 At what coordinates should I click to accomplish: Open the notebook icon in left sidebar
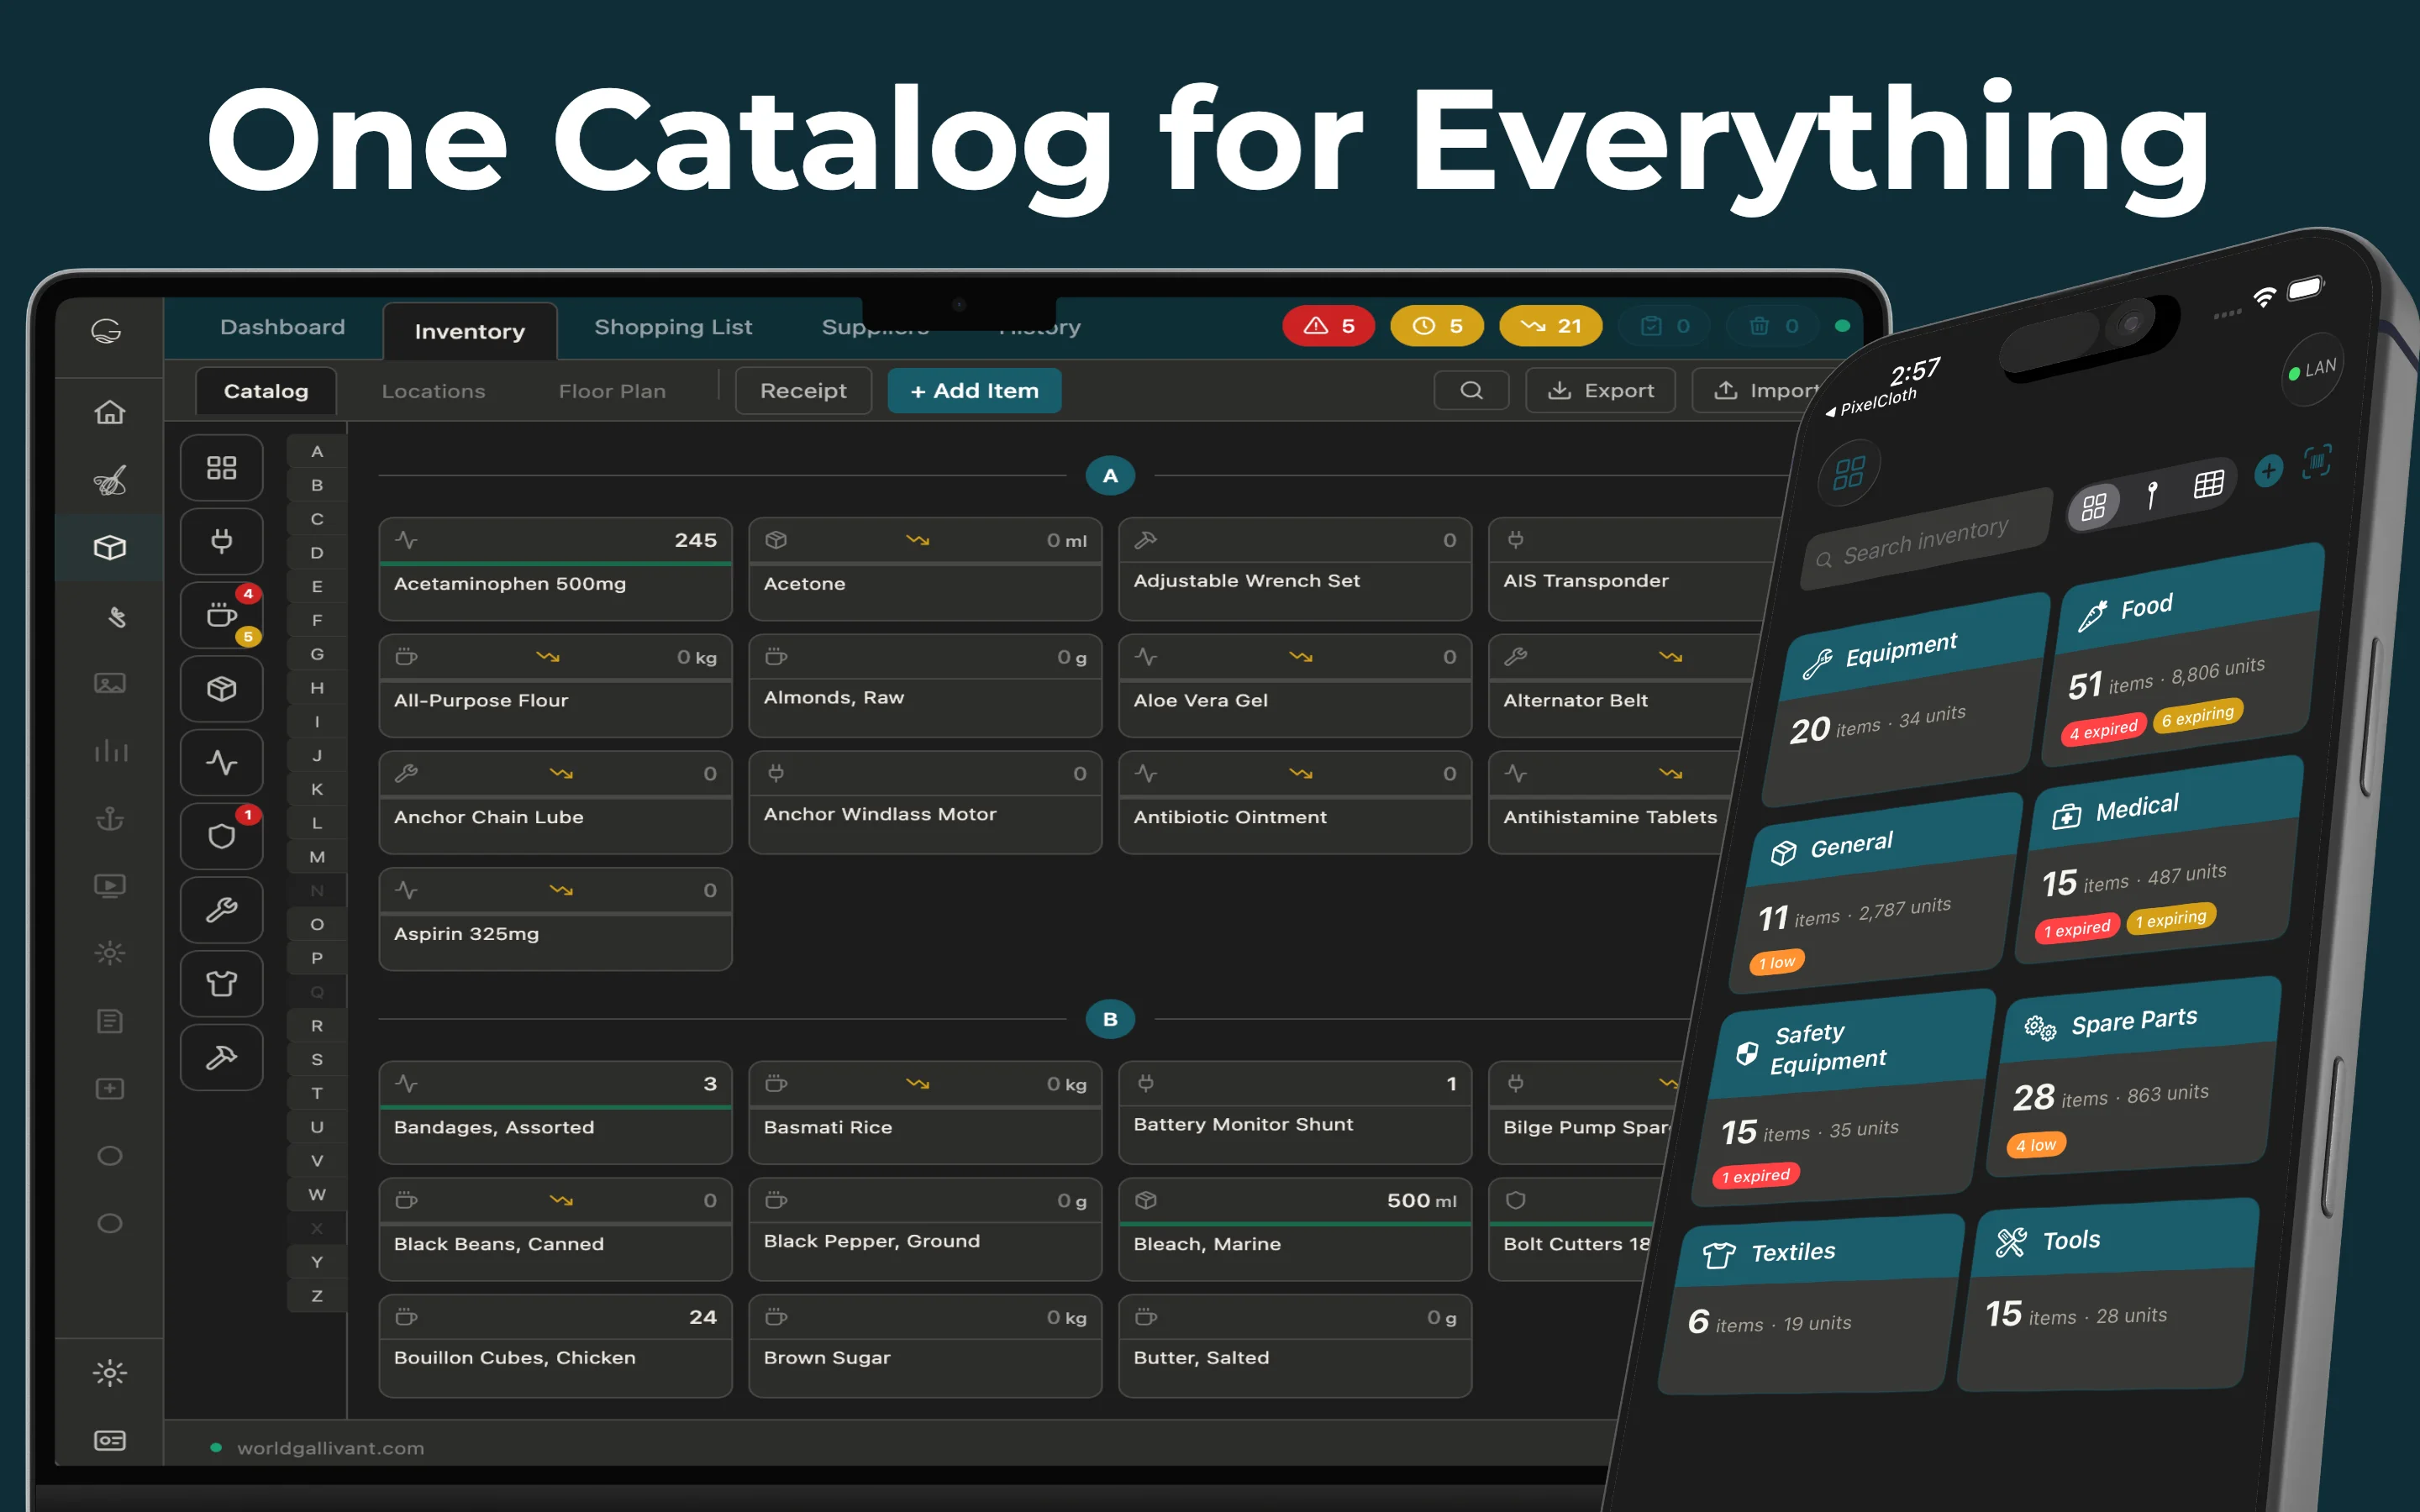(110, 1021)
